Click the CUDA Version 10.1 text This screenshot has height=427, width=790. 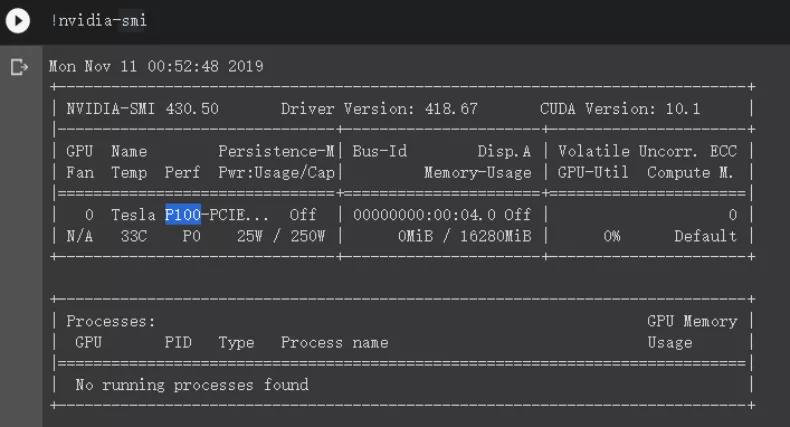click(x=620, y=109)
